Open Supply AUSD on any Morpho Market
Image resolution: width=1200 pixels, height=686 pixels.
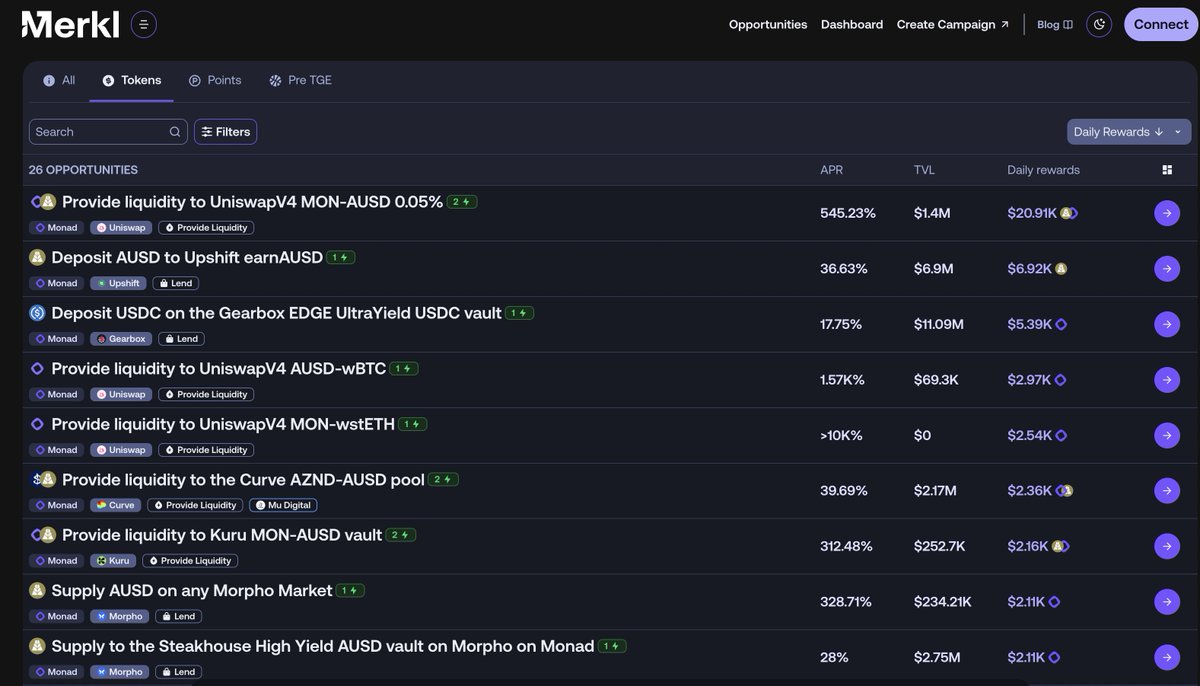coord(192,591)
